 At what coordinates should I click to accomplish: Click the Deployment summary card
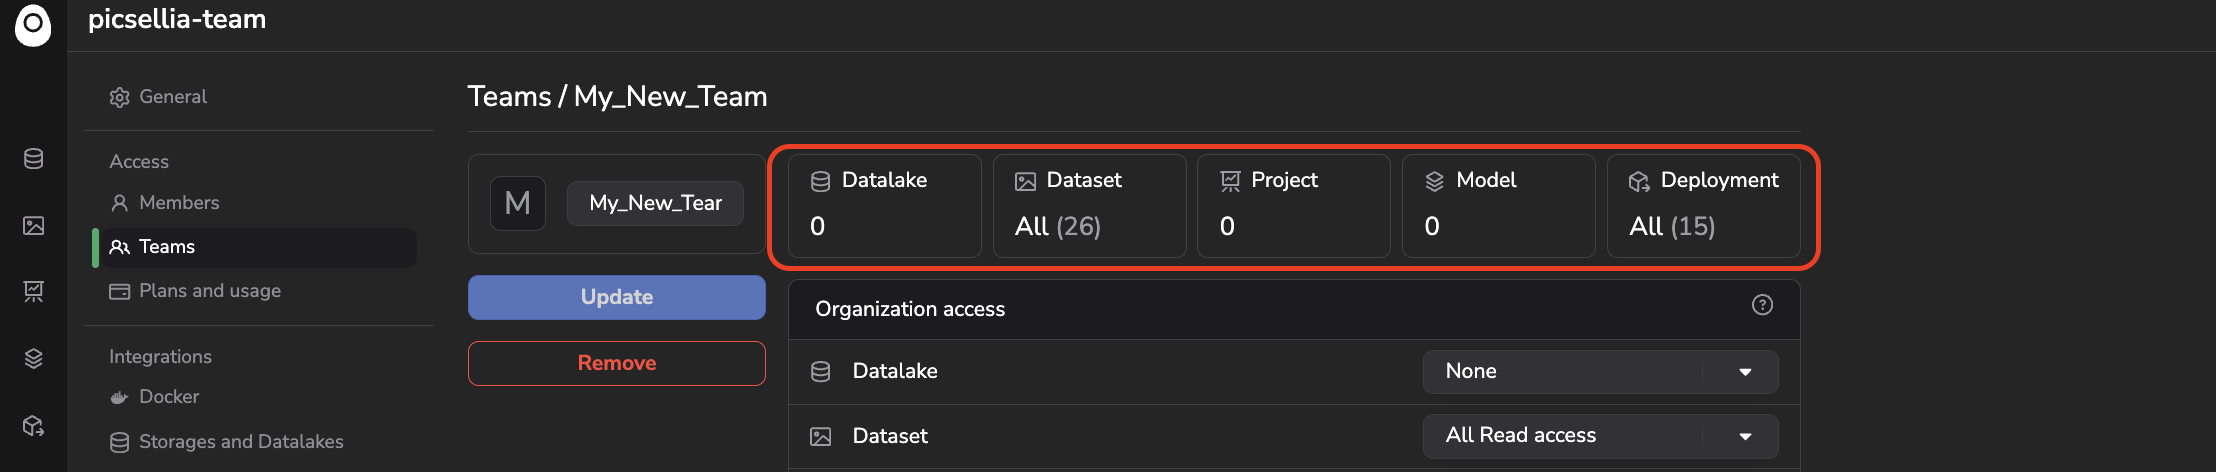click(1703, 205)
